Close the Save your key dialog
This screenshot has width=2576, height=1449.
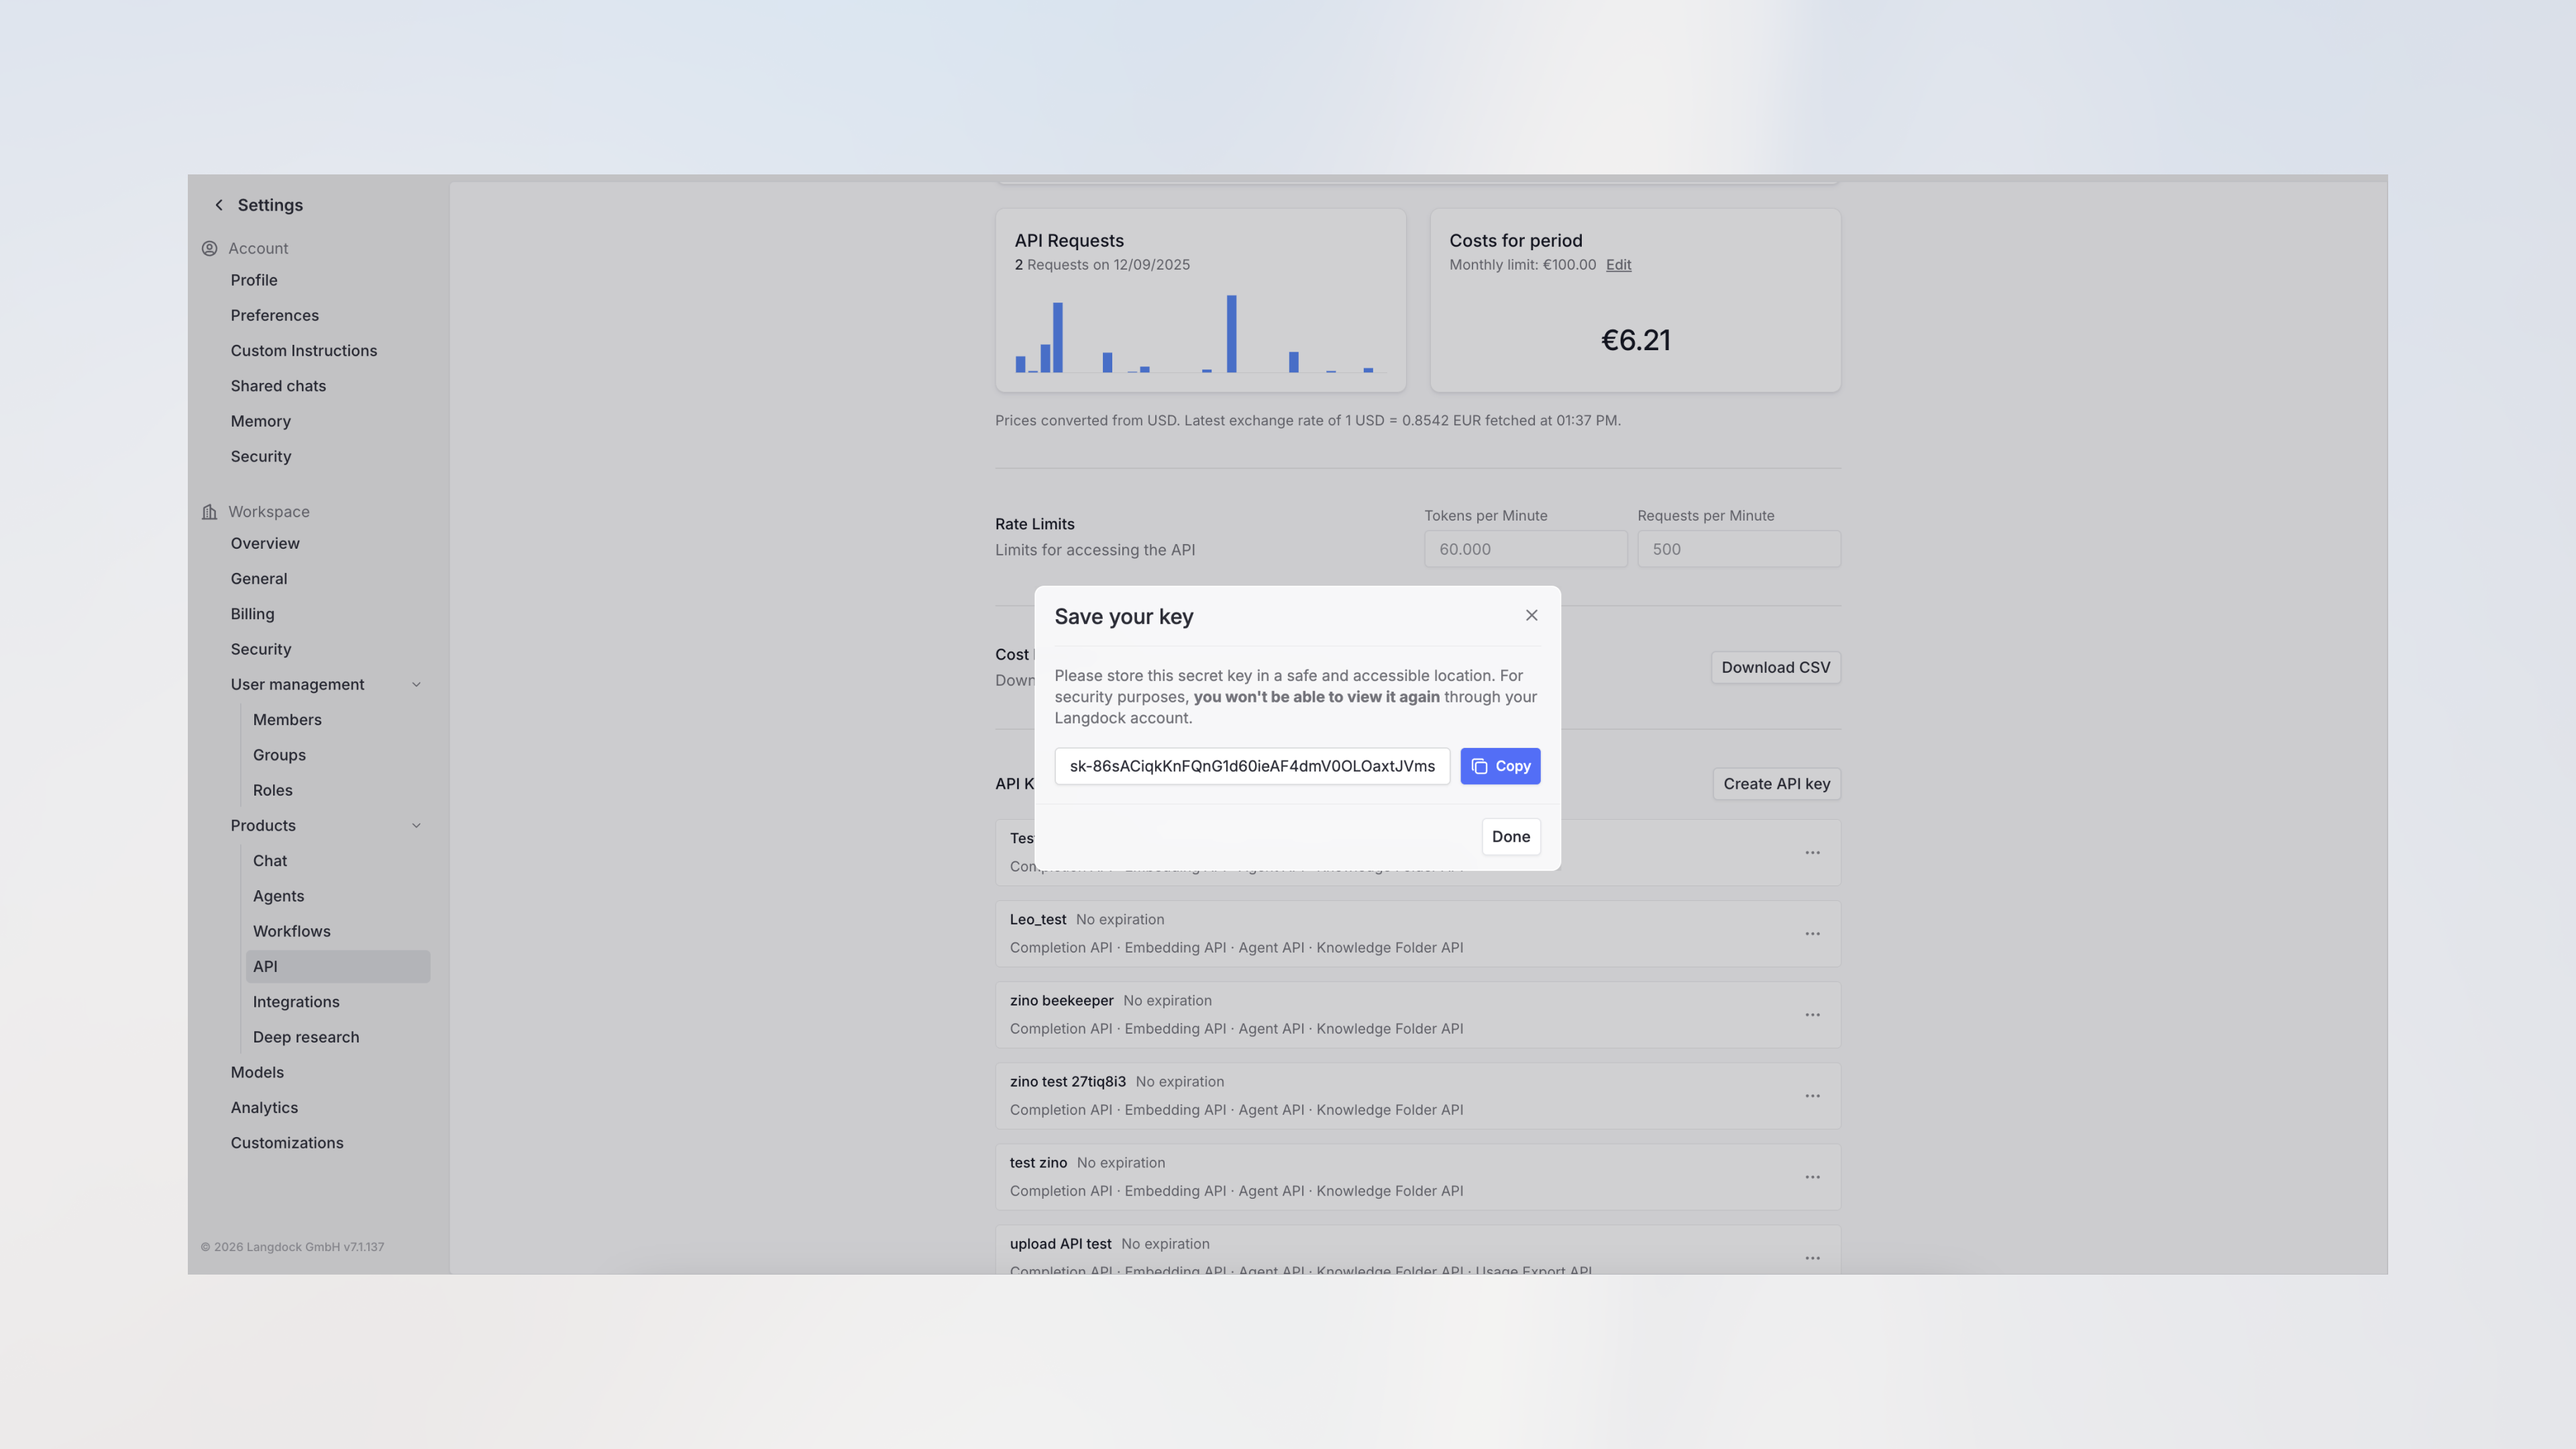tap(1531, 615)
